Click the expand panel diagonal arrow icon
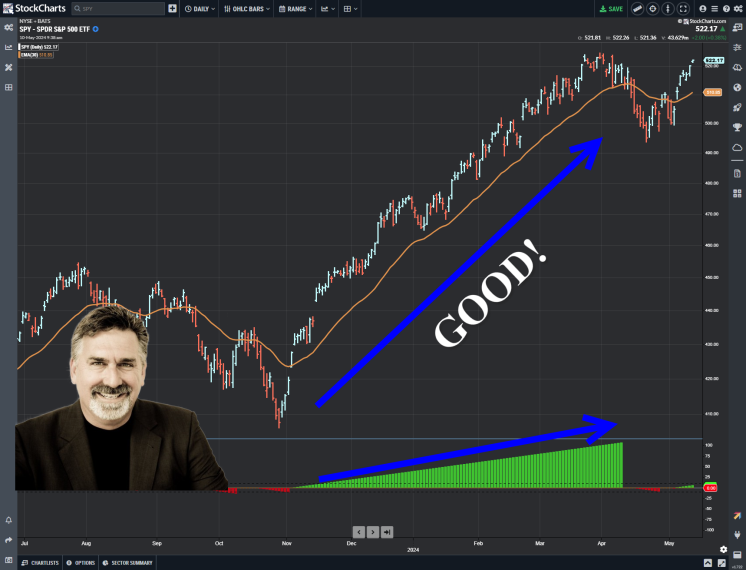The image size is (746, 570). click(722, 563)
